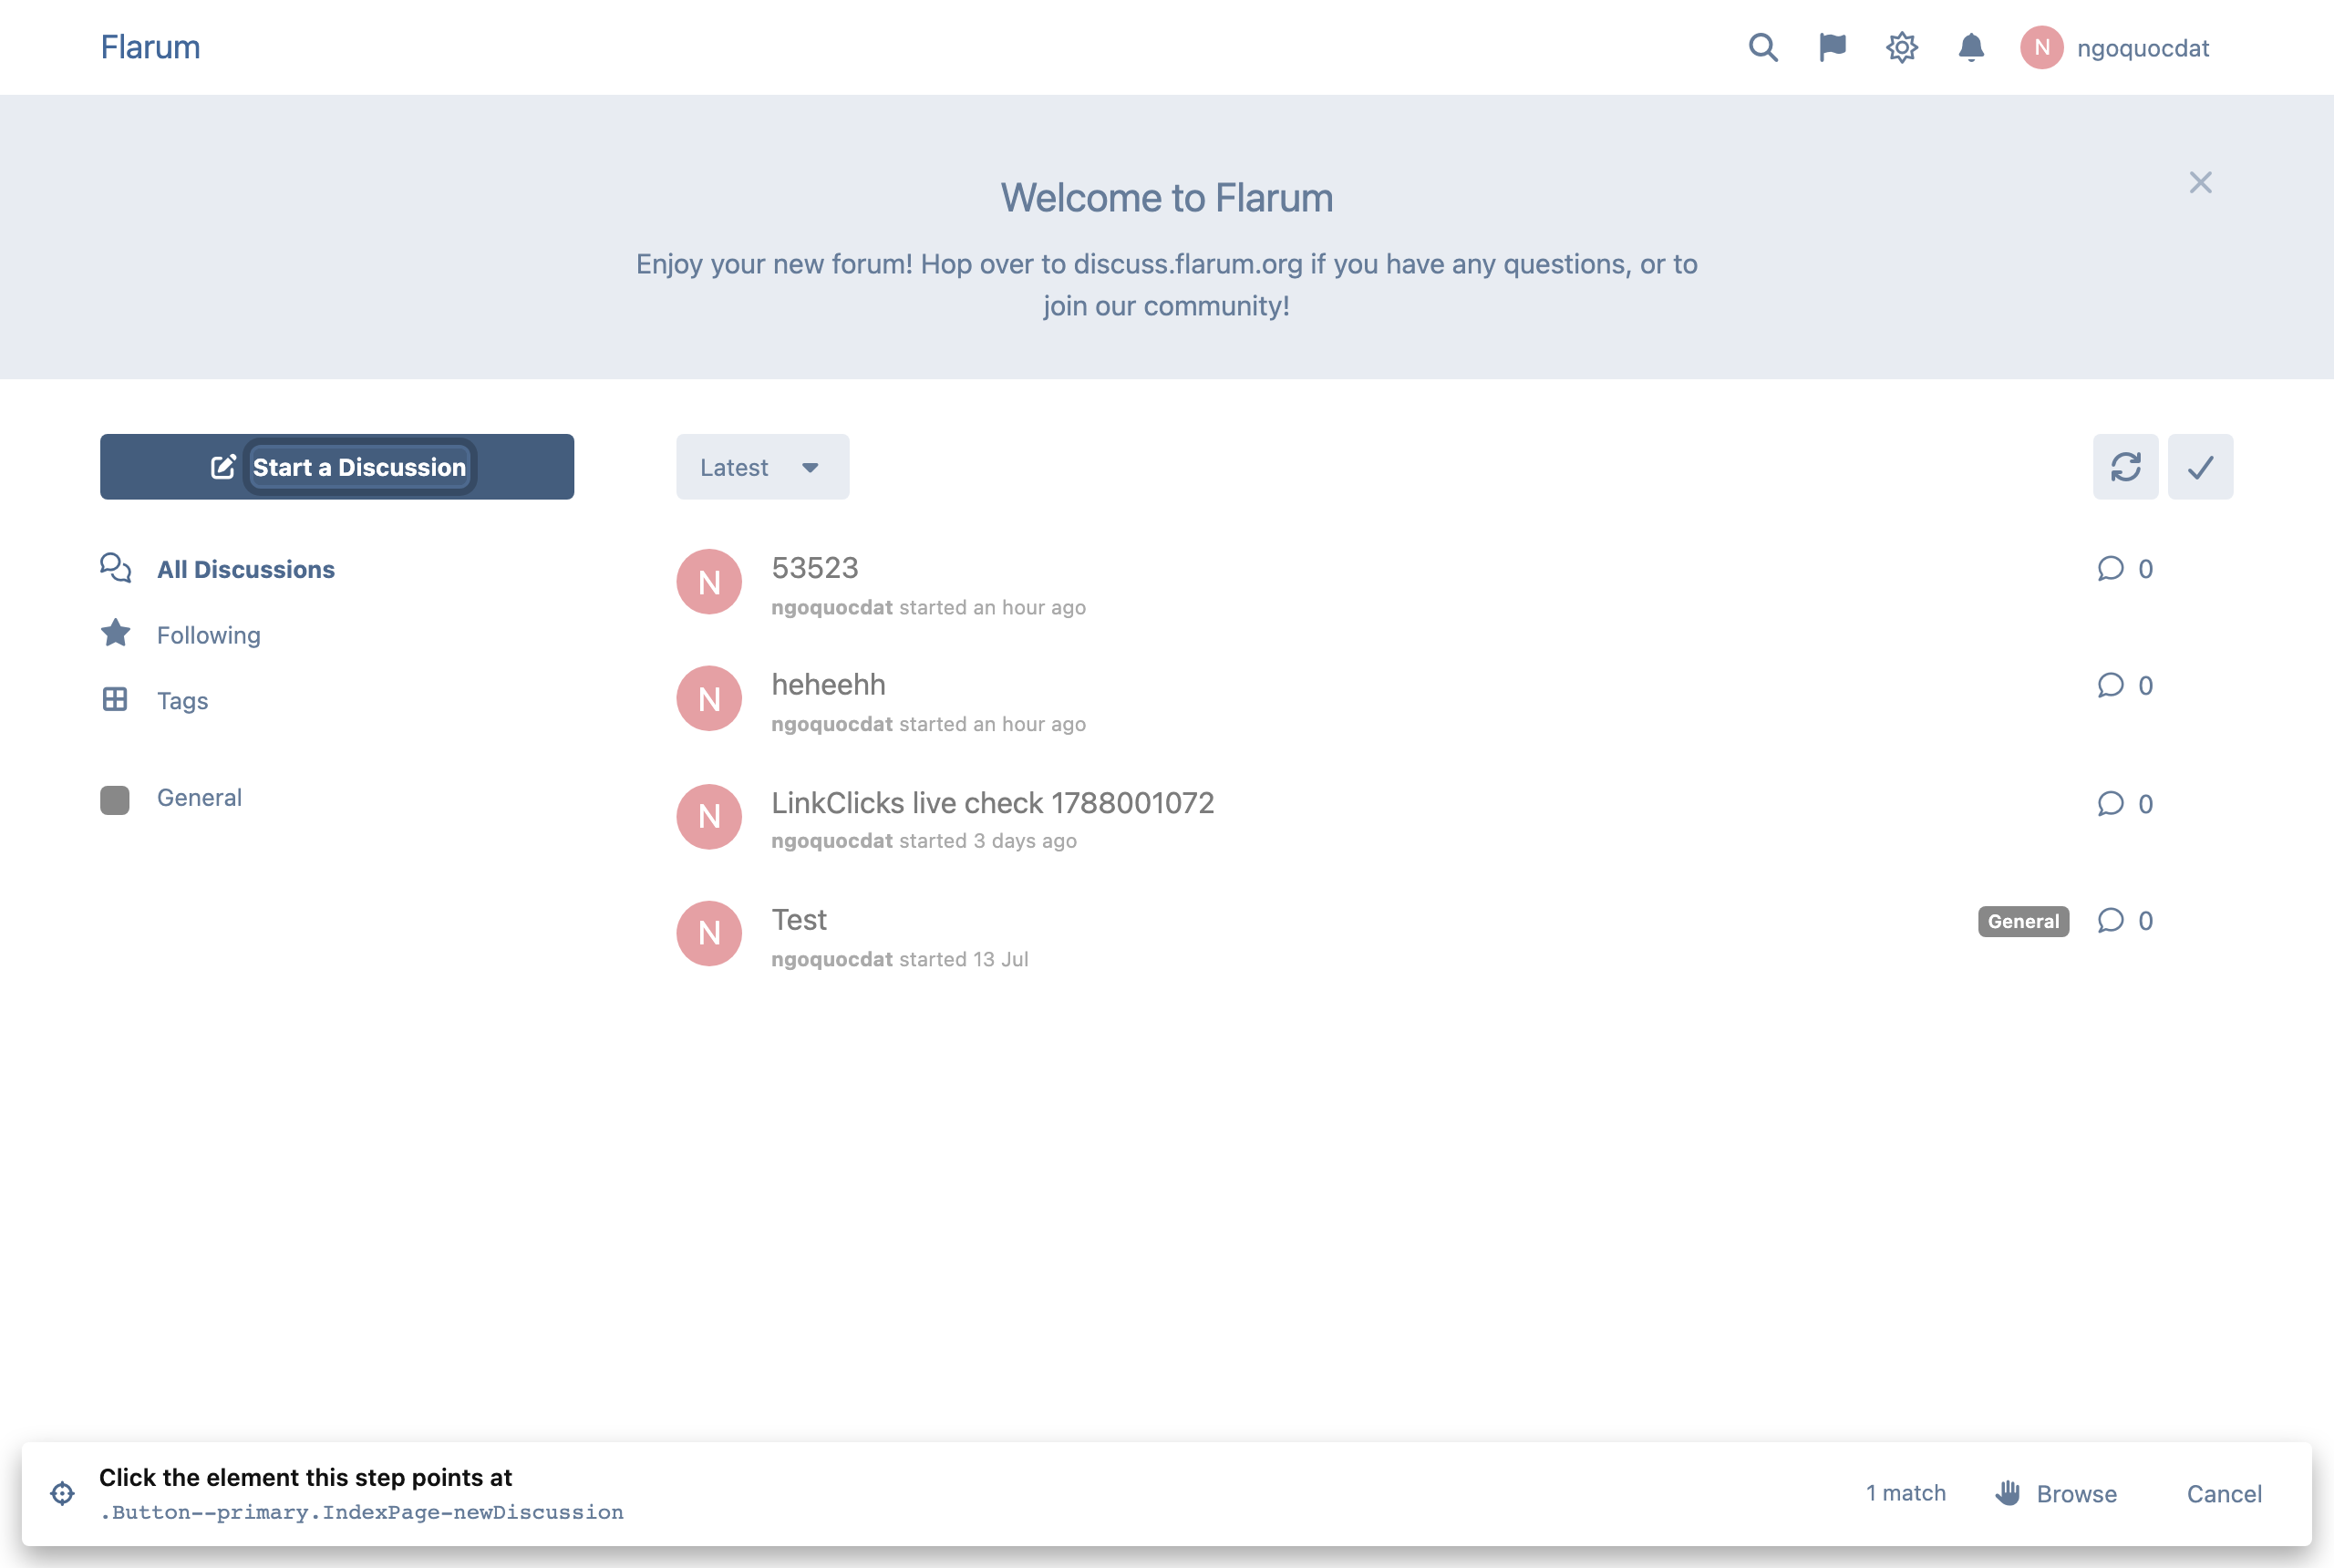Click the All Discussions chat icon

click(x=115, y=568)
